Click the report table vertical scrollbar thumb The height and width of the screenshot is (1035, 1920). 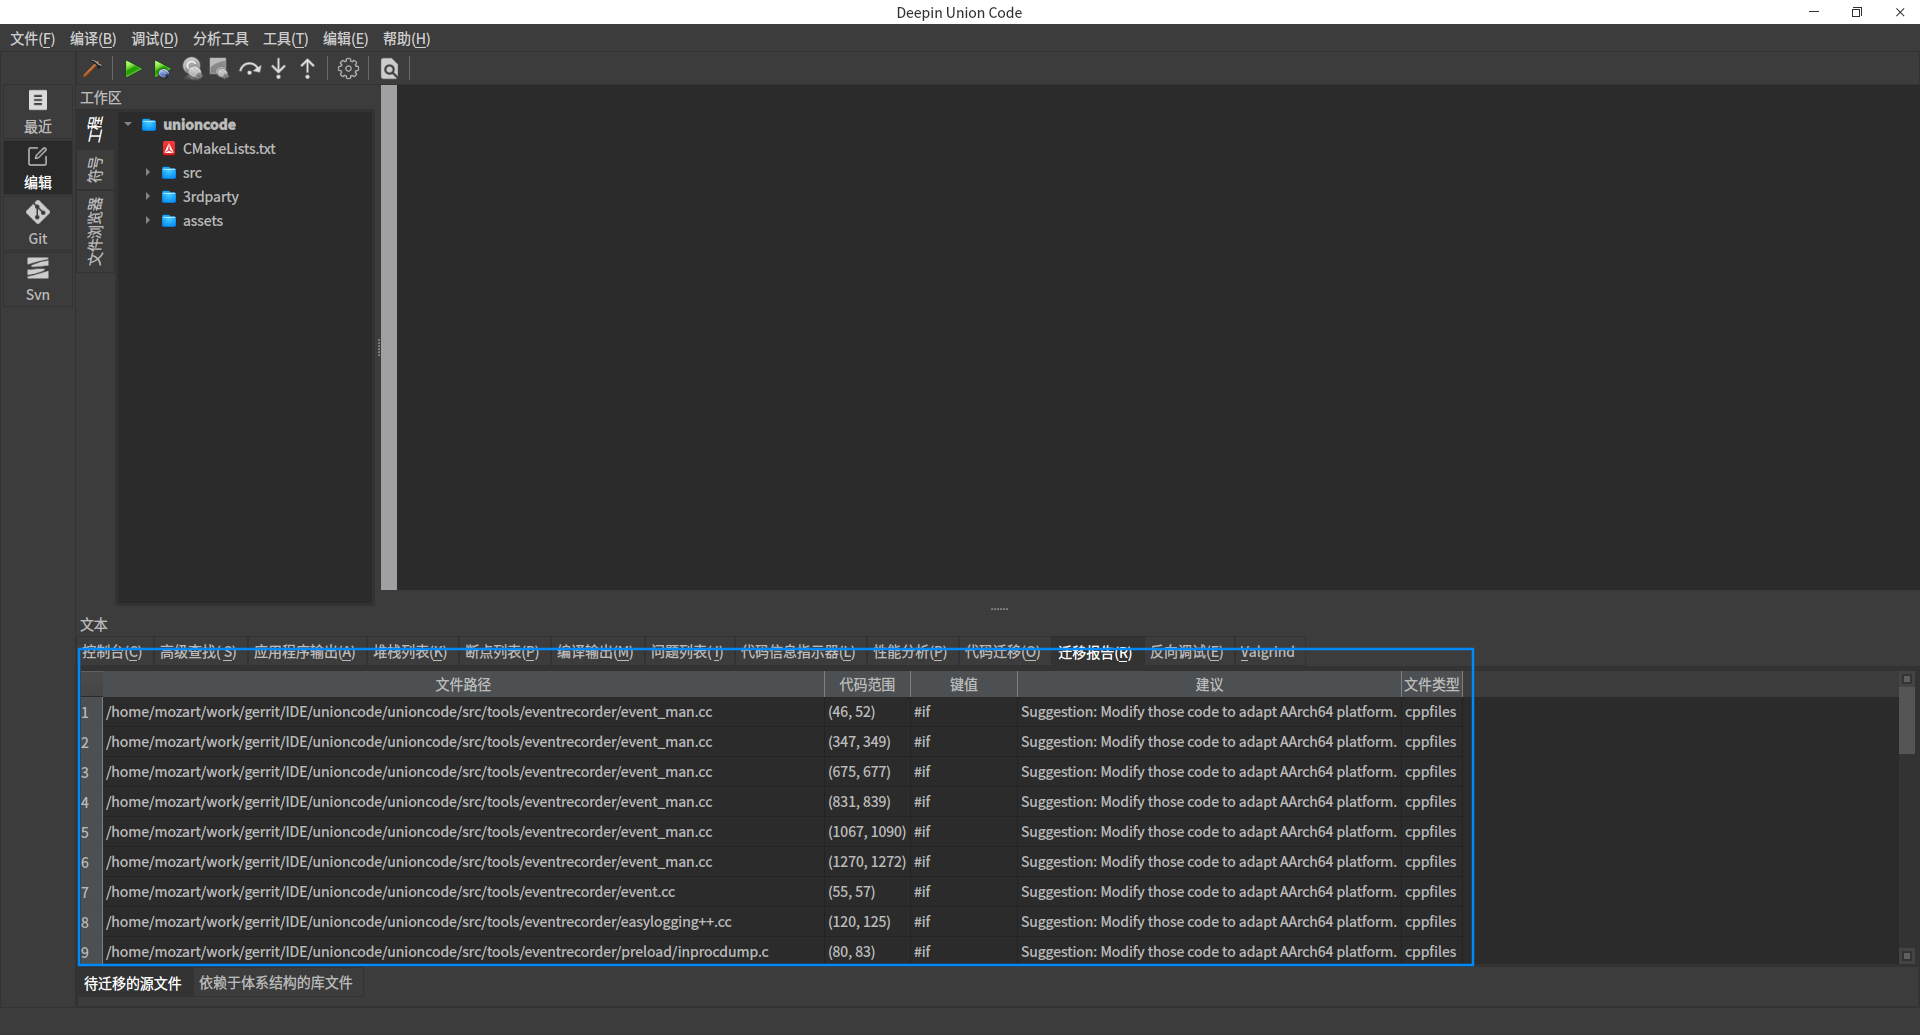click(x=1907, y=721)
